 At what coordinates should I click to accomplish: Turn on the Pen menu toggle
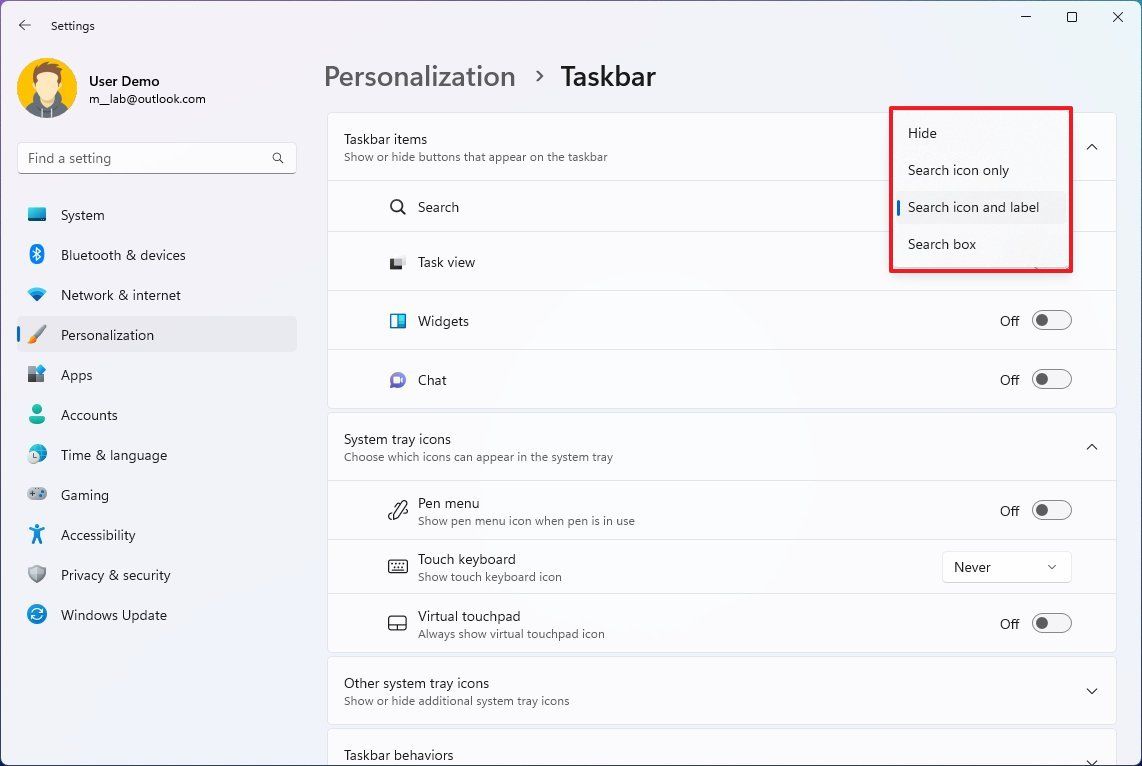[x=1051, y=510]
